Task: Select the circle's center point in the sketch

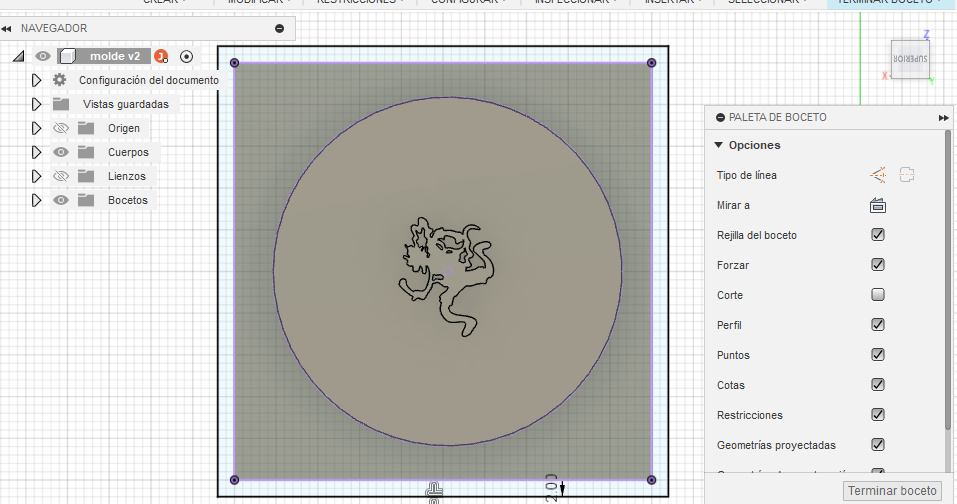Action: pos(447,272)
